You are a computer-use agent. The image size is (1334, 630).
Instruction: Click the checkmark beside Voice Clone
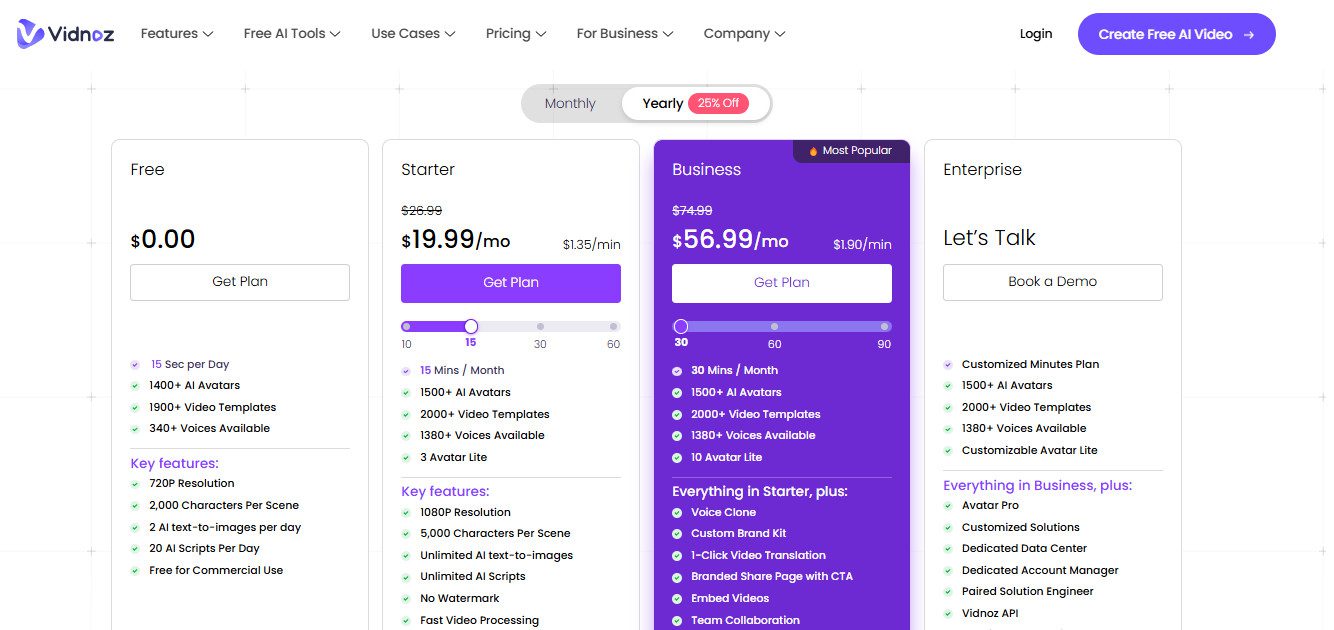pos(677,512)
